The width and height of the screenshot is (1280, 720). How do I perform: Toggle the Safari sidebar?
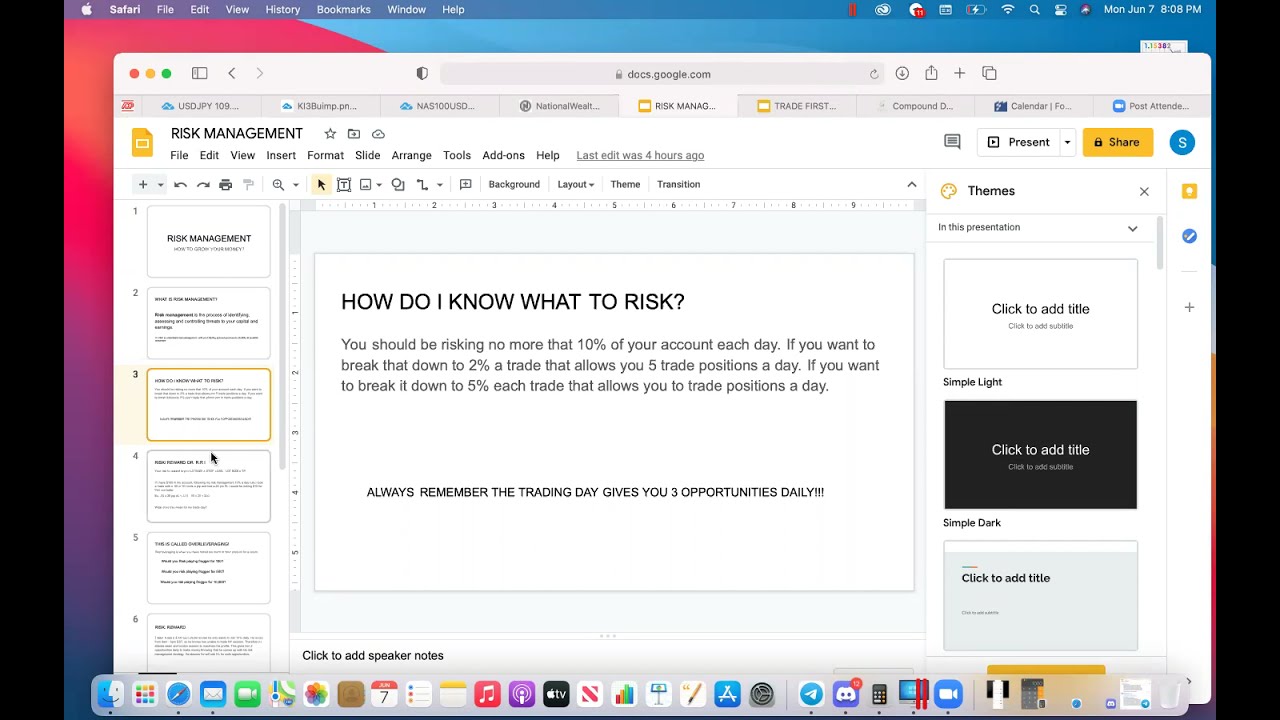pyautogui.click(x=199, y=73)
